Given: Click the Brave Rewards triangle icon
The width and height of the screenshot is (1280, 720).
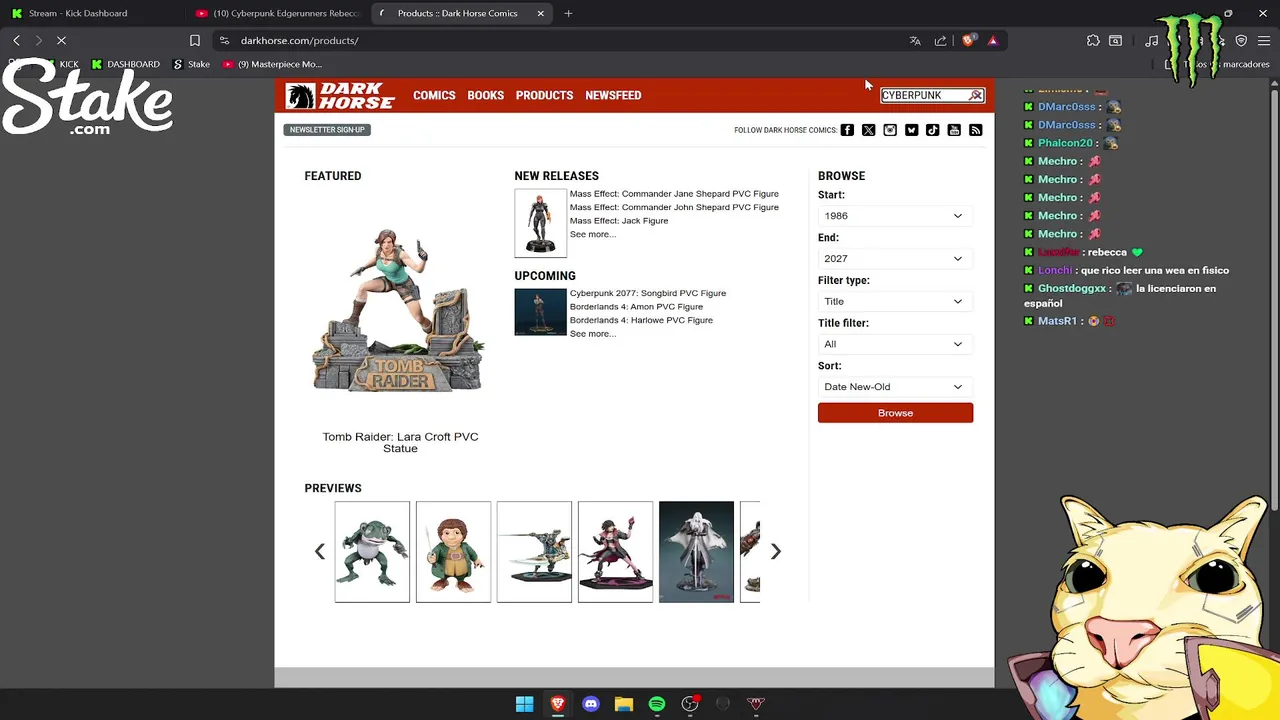Looking at the screenshot, I should [x=993, y=41].
